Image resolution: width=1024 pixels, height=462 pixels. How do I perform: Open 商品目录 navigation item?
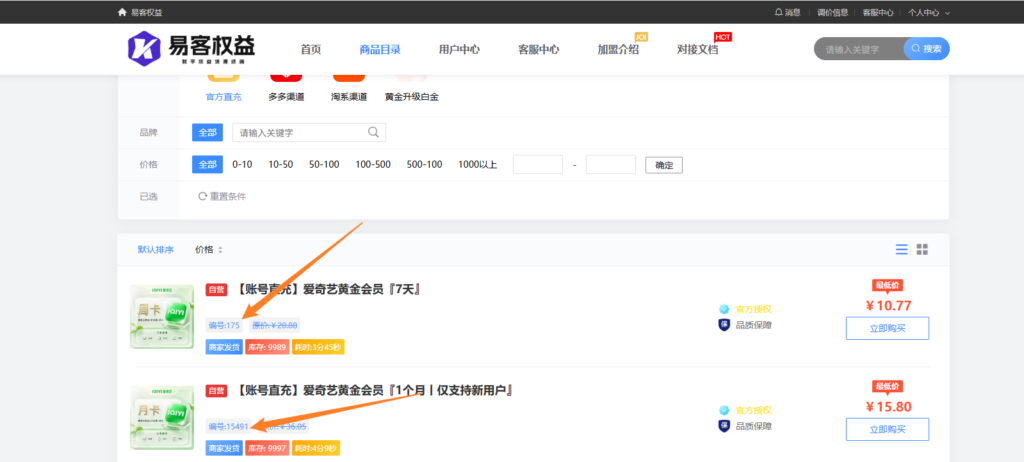(379, 50)
